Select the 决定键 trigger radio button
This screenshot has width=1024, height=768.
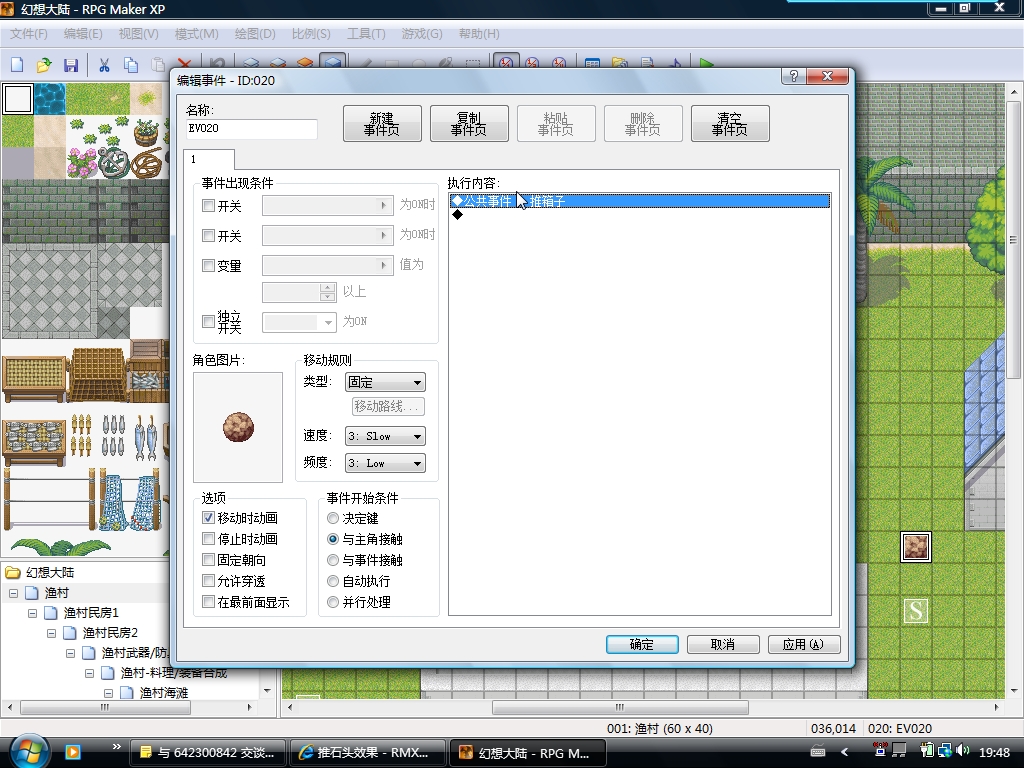(333, 519)
